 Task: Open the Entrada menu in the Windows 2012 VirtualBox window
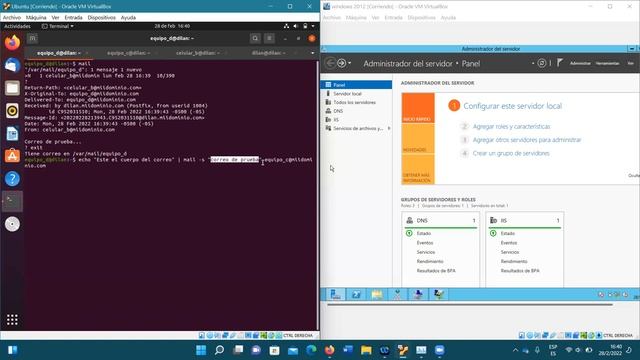[393, 18]
